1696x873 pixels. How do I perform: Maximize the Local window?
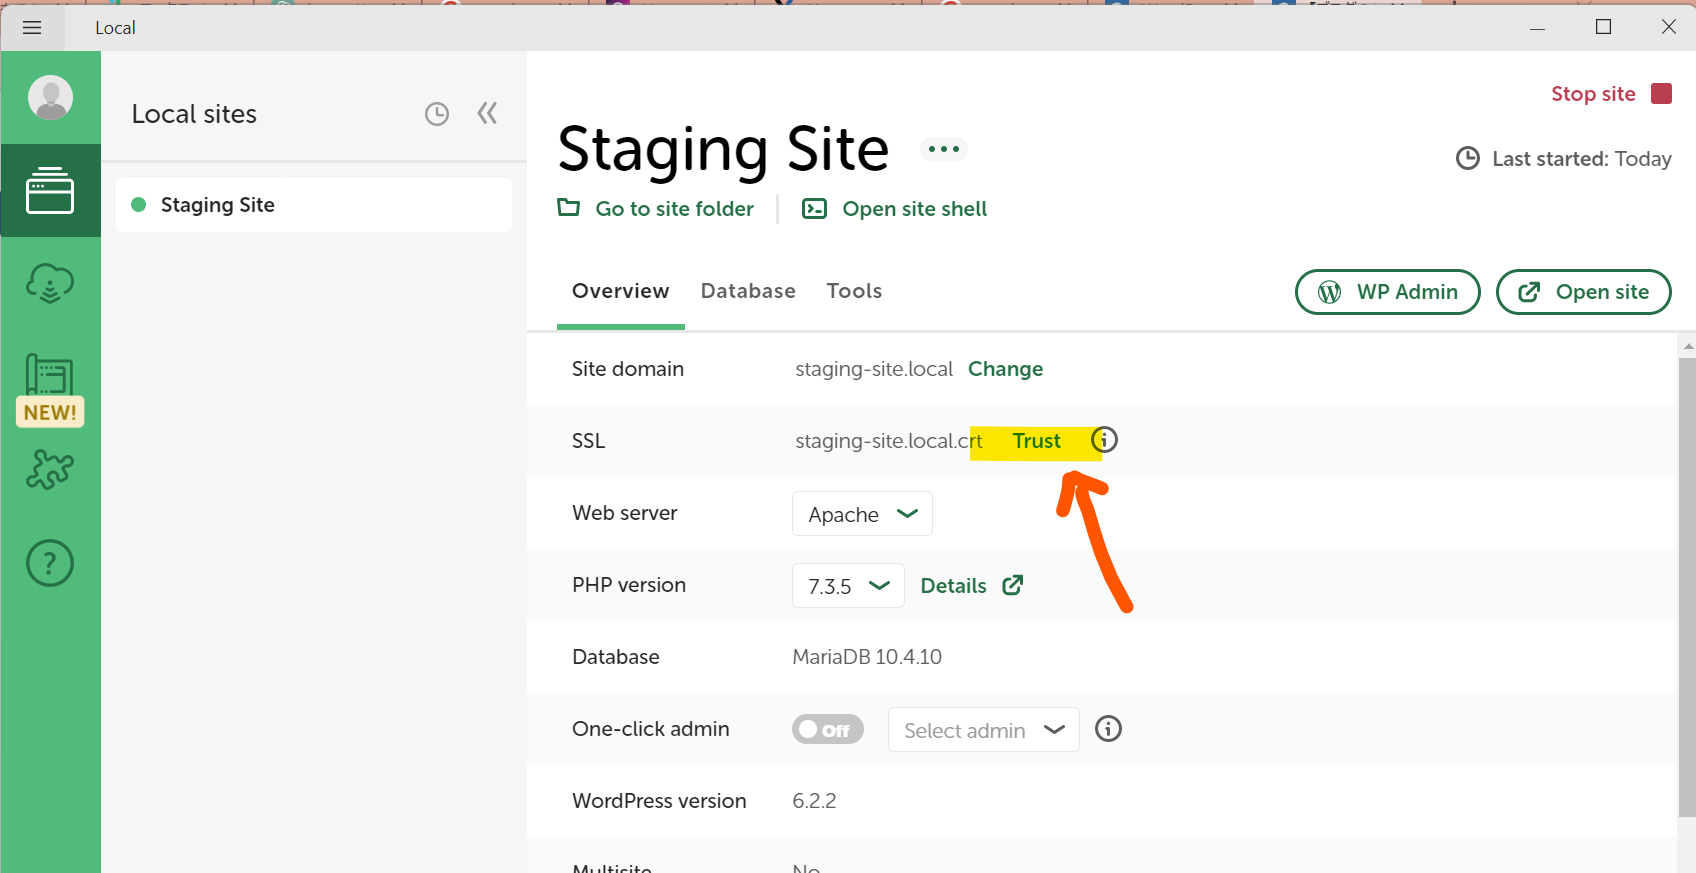(x=1604, y=27)
